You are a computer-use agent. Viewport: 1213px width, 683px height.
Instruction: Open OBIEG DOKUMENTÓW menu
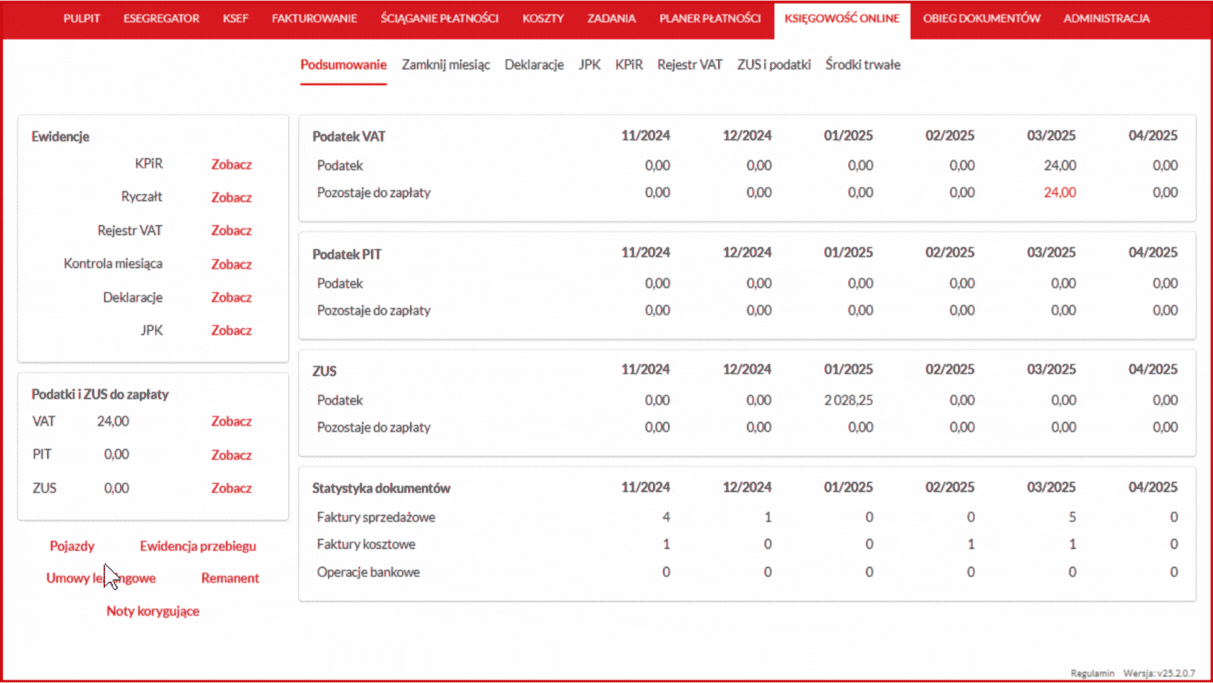pyautogui.click(x=981, y=18)
